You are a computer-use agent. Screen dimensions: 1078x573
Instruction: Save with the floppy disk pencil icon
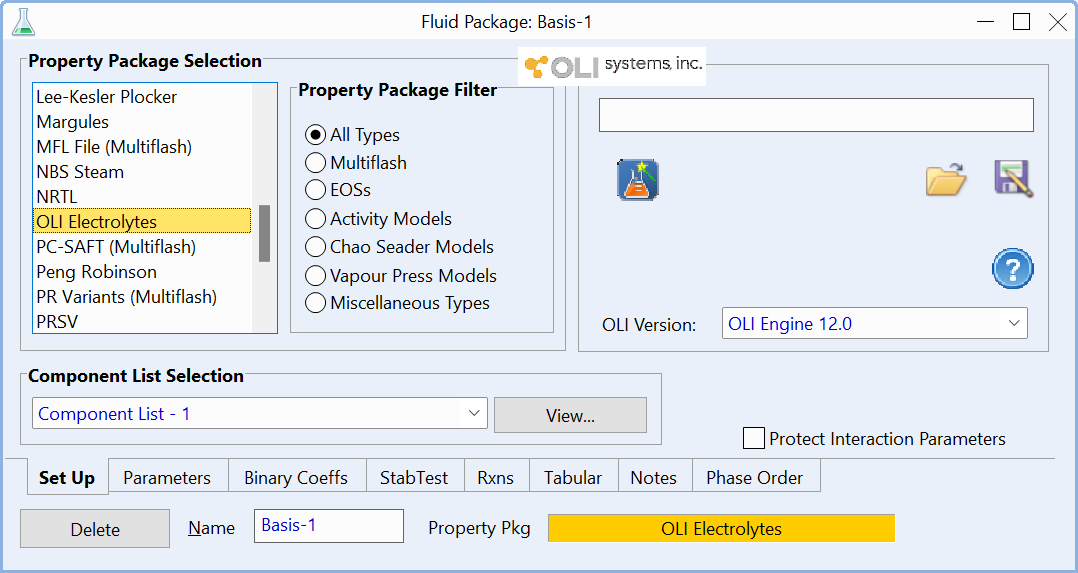[1013, 179]
